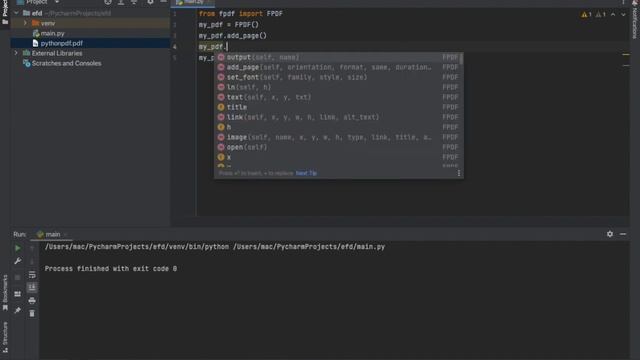The height and width of the screenshot is (360, 640).
Task: Select pythonpdf.pdf in project tree
Action: pos(61,43)
